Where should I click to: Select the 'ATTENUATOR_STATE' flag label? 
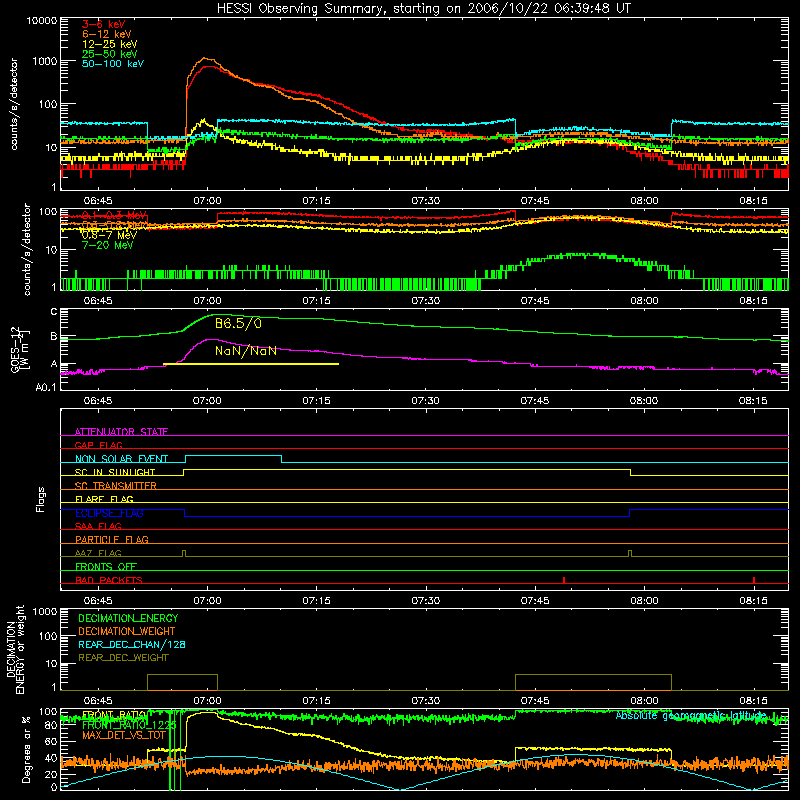[121, 432]
